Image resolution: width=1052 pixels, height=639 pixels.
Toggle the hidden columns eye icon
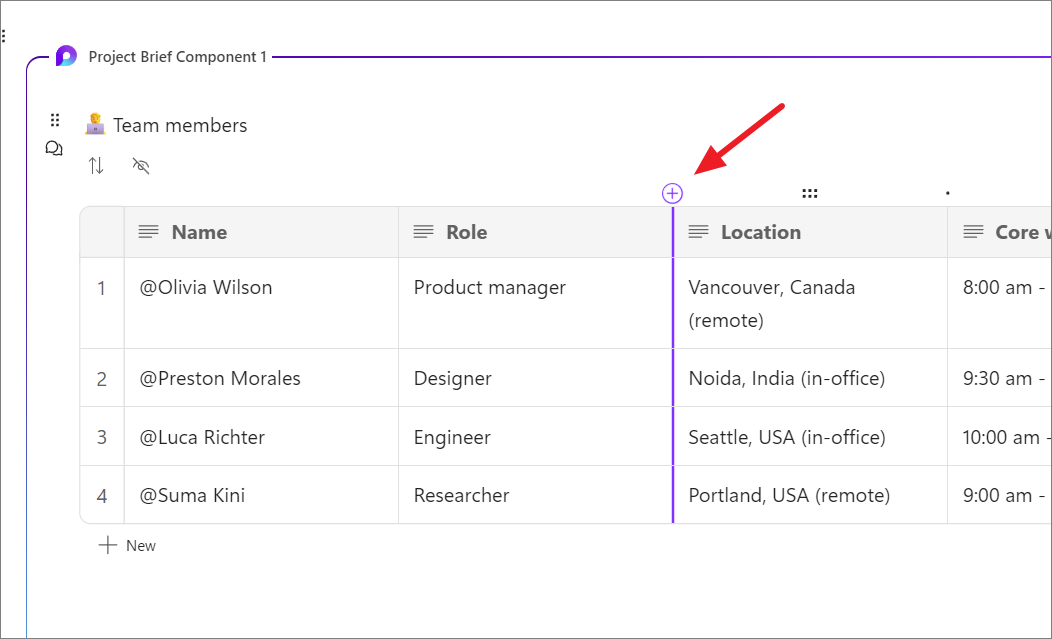(141, 166)
